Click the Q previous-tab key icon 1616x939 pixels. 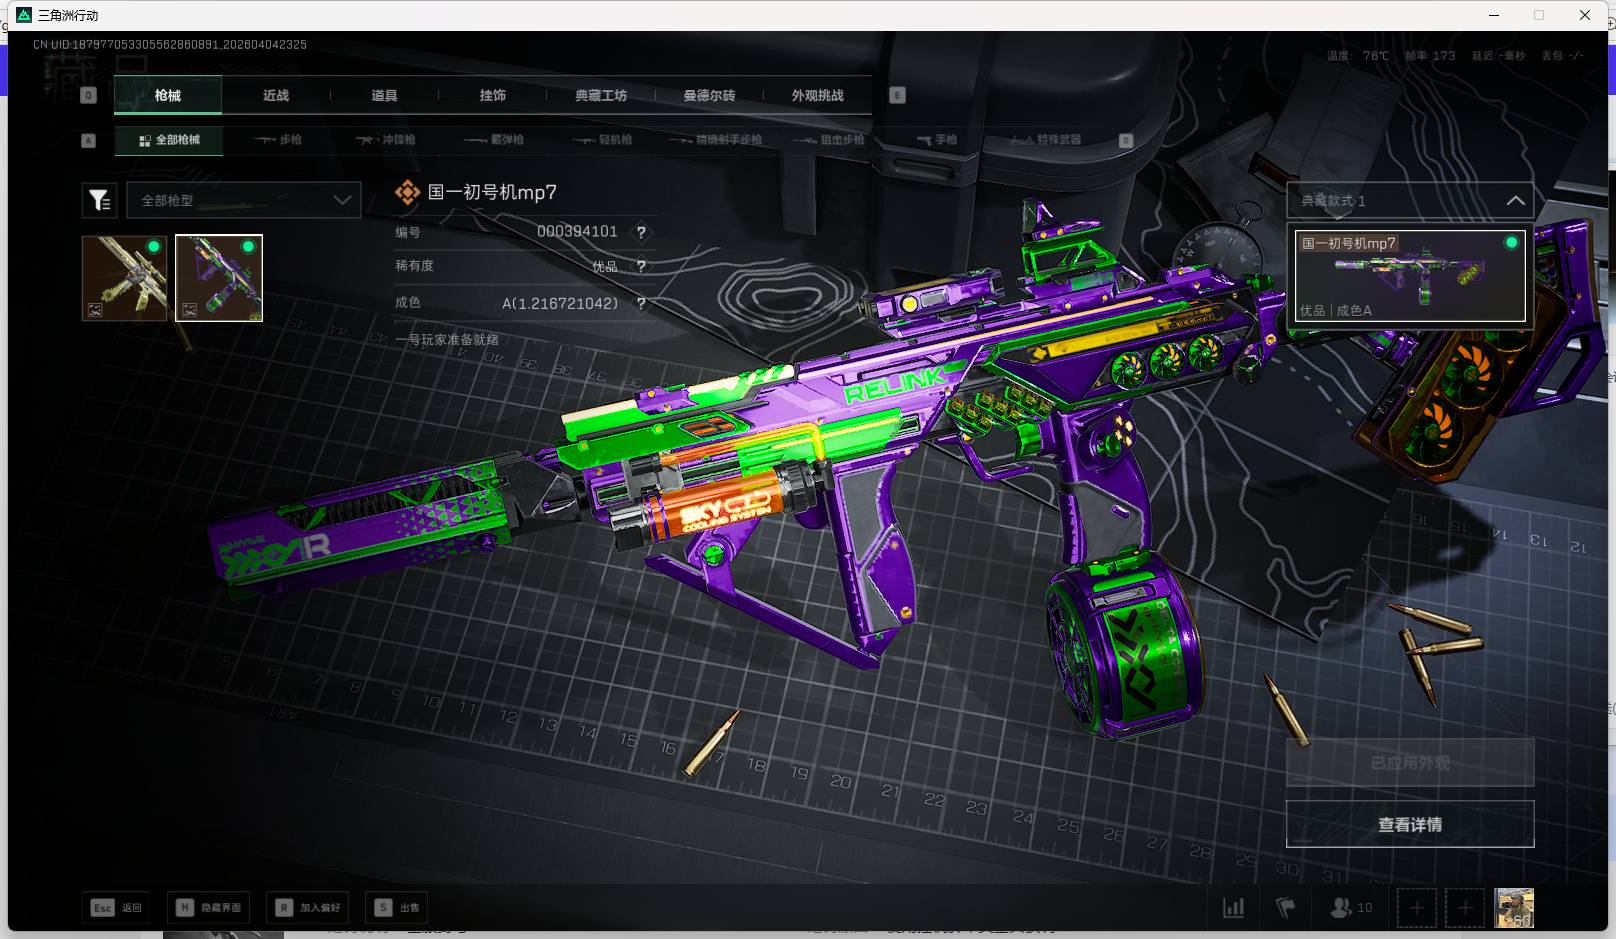coord(88,95)
